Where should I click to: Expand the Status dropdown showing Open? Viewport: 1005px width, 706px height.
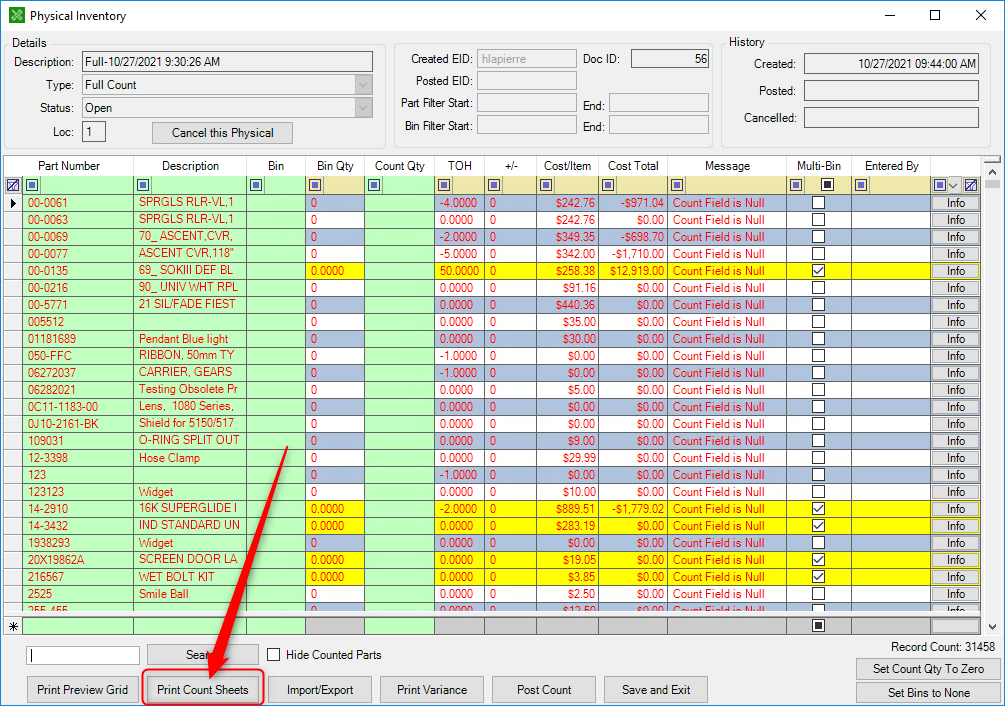pos(363,108)
